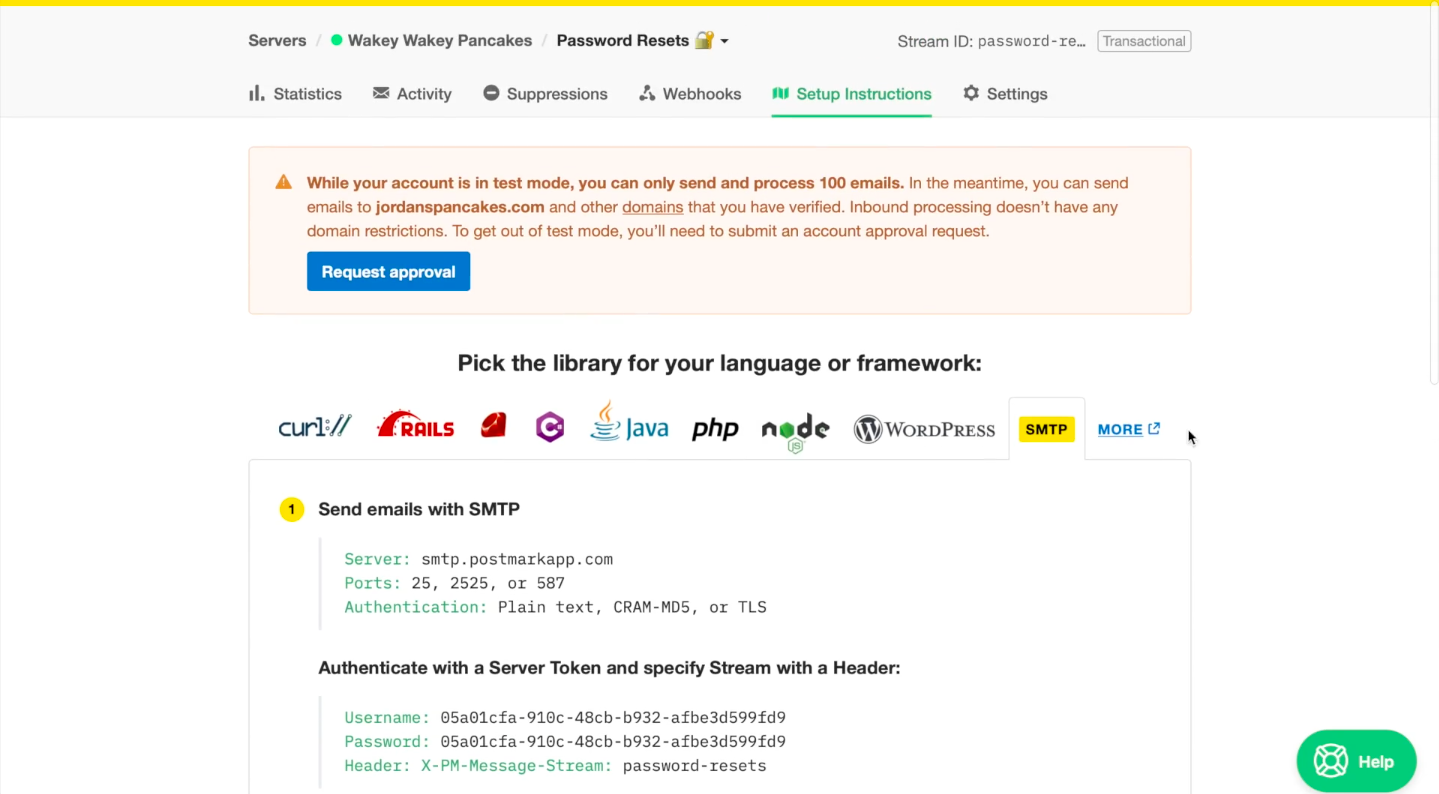Select the Node.js library logo
The image size is (1439, 794).
tap(795, 432)
